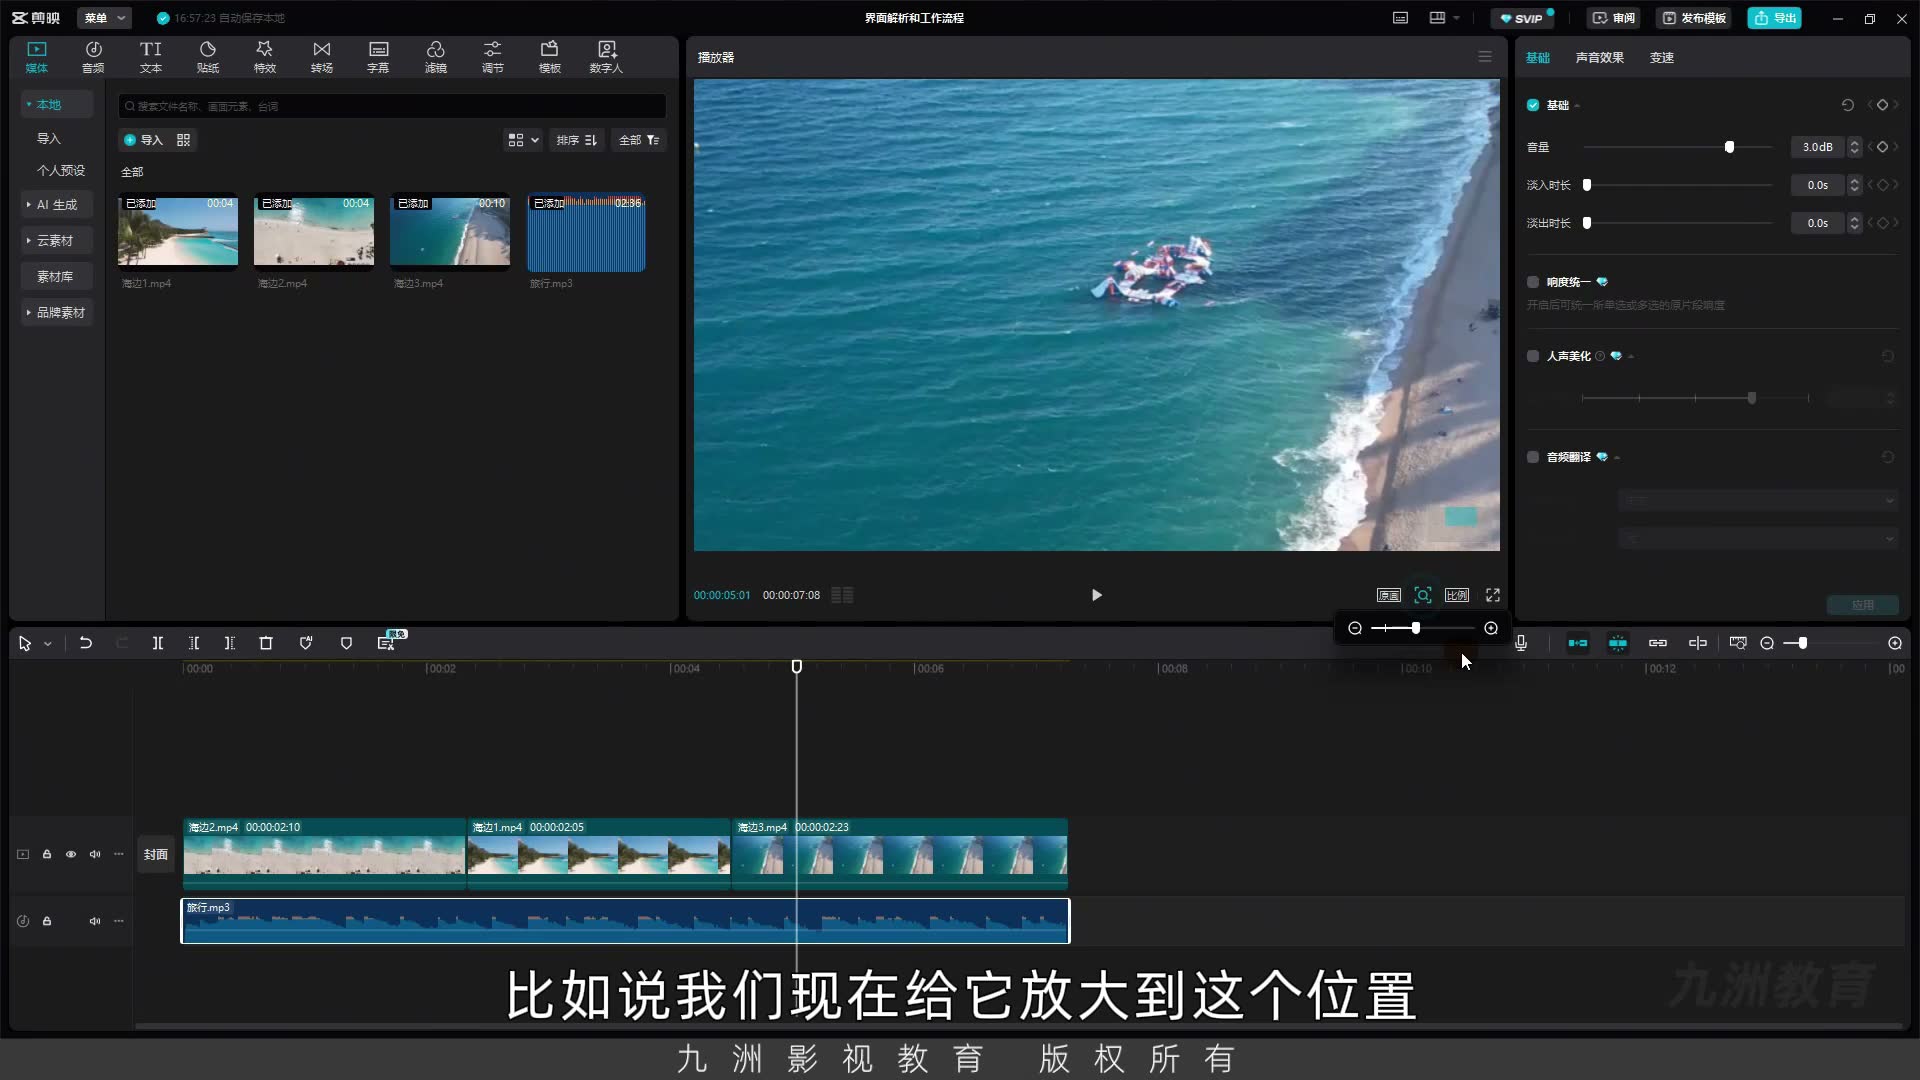Undo the last action in timeline toolbar
1920x1080 pixels.
click(x=86, y=643)
